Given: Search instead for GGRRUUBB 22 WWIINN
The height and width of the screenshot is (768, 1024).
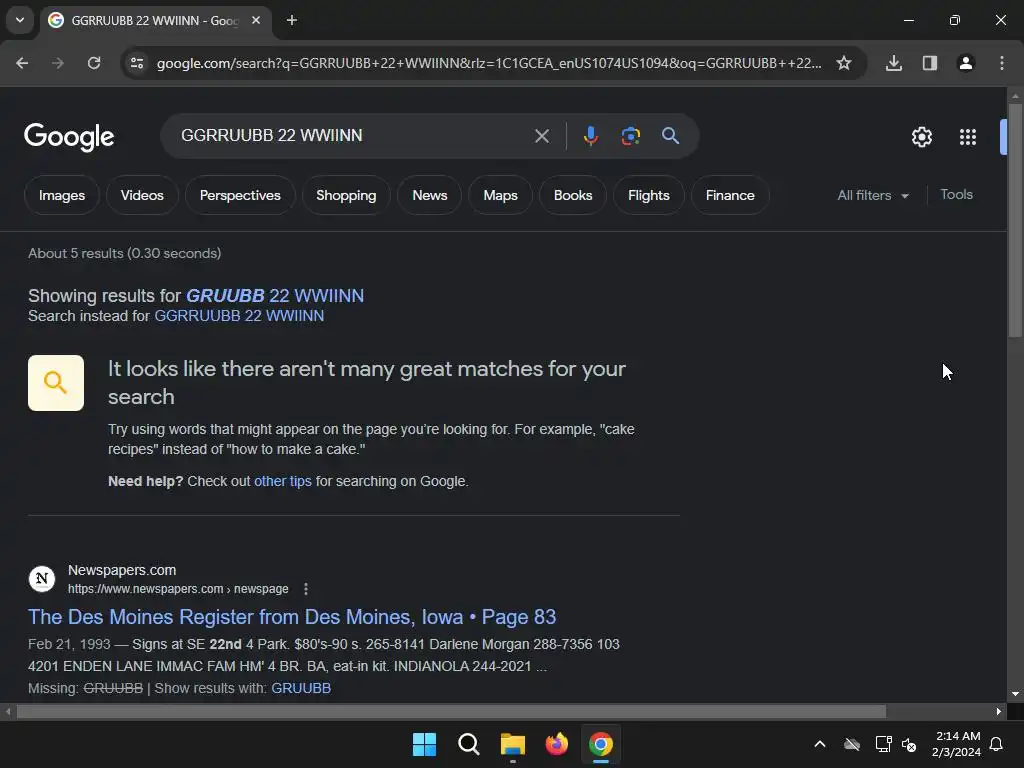Looking at the screenshot, I should (239, 316).
